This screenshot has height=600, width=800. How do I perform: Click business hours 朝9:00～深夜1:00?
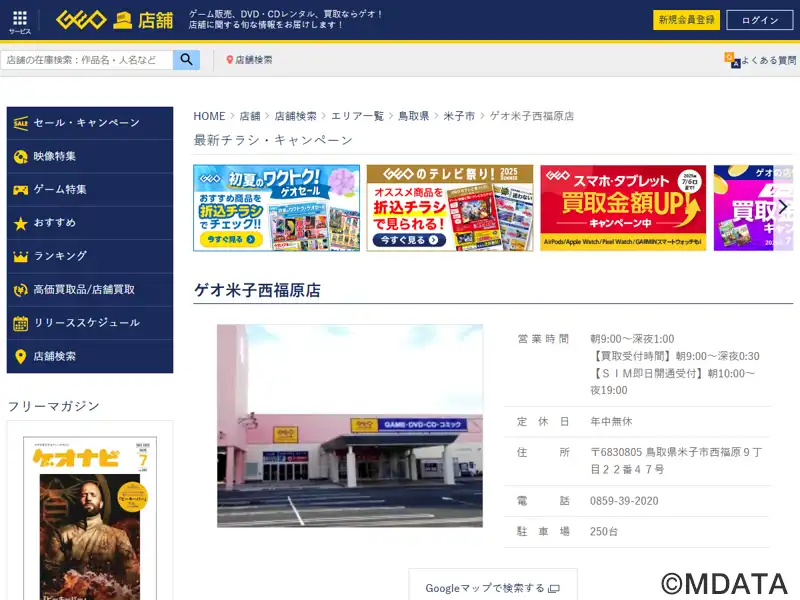click(632, 339)
